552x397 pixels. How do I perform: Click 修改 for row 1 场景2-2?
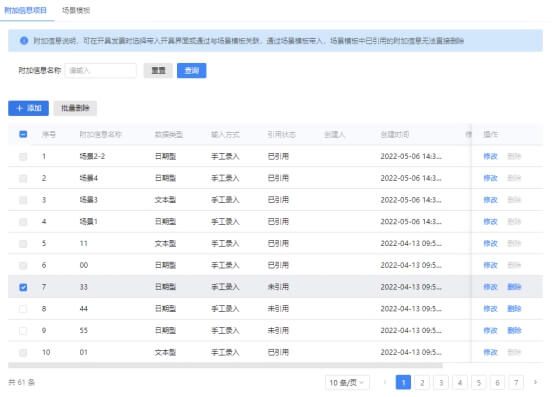click(x=490, y=156)
